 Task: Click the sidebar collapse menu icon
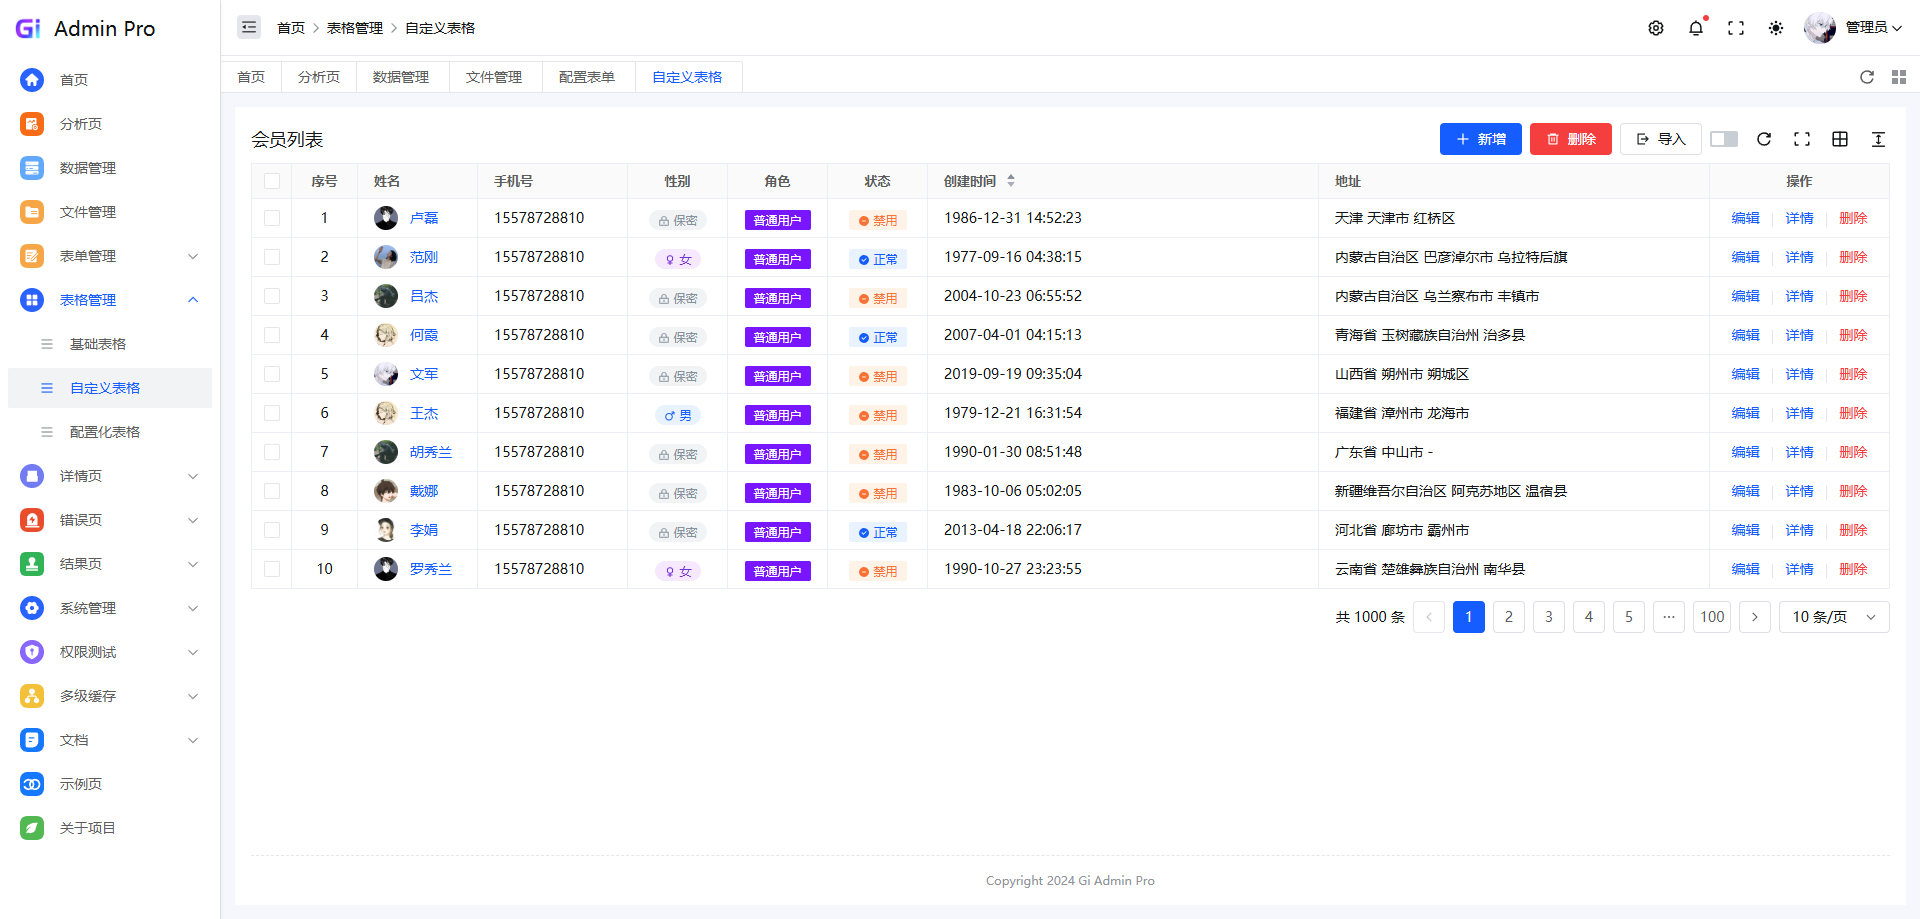[x=249, y=27]
